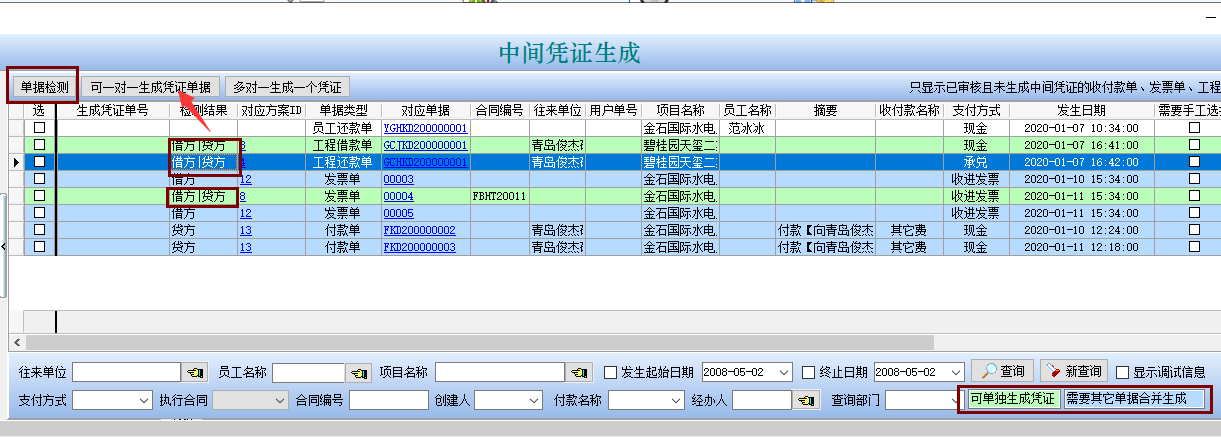Open invoice link 00005
This screenshot has width=1221, height=437.
(399, 213)
